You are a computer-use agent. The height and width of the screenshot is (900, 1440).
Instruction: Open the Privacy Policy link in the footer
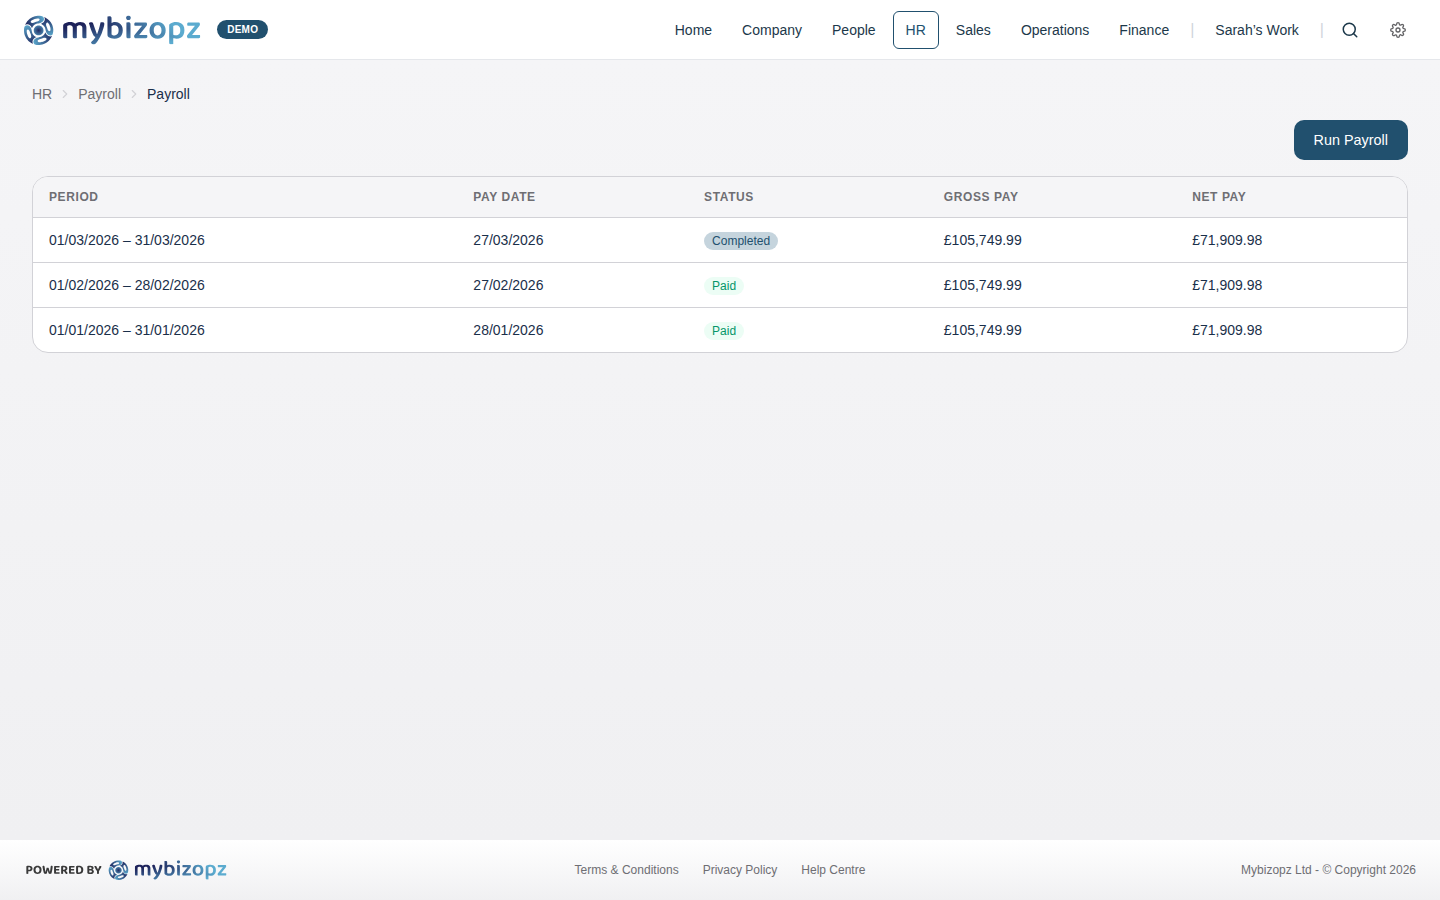point(739,869)
